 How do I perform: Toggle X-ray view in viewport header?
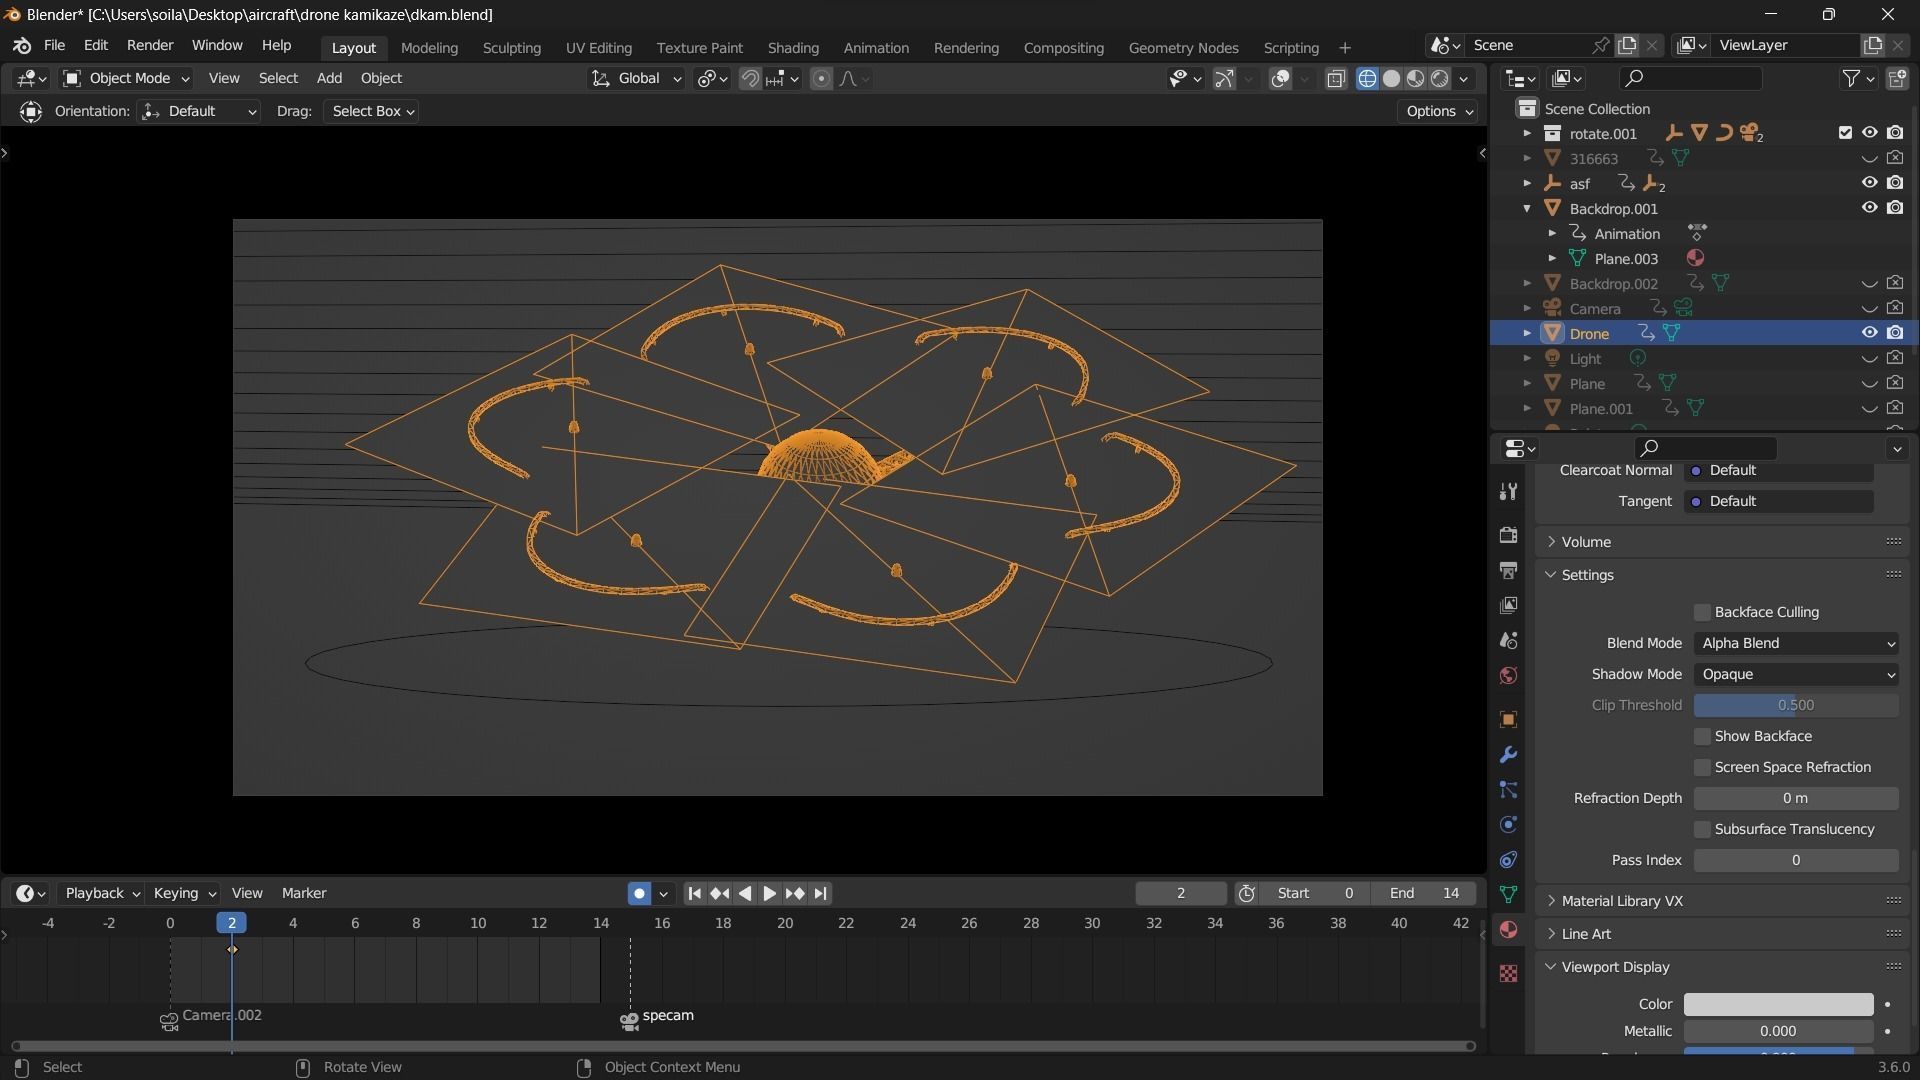pyautogui.click(x=1336, y=79)
